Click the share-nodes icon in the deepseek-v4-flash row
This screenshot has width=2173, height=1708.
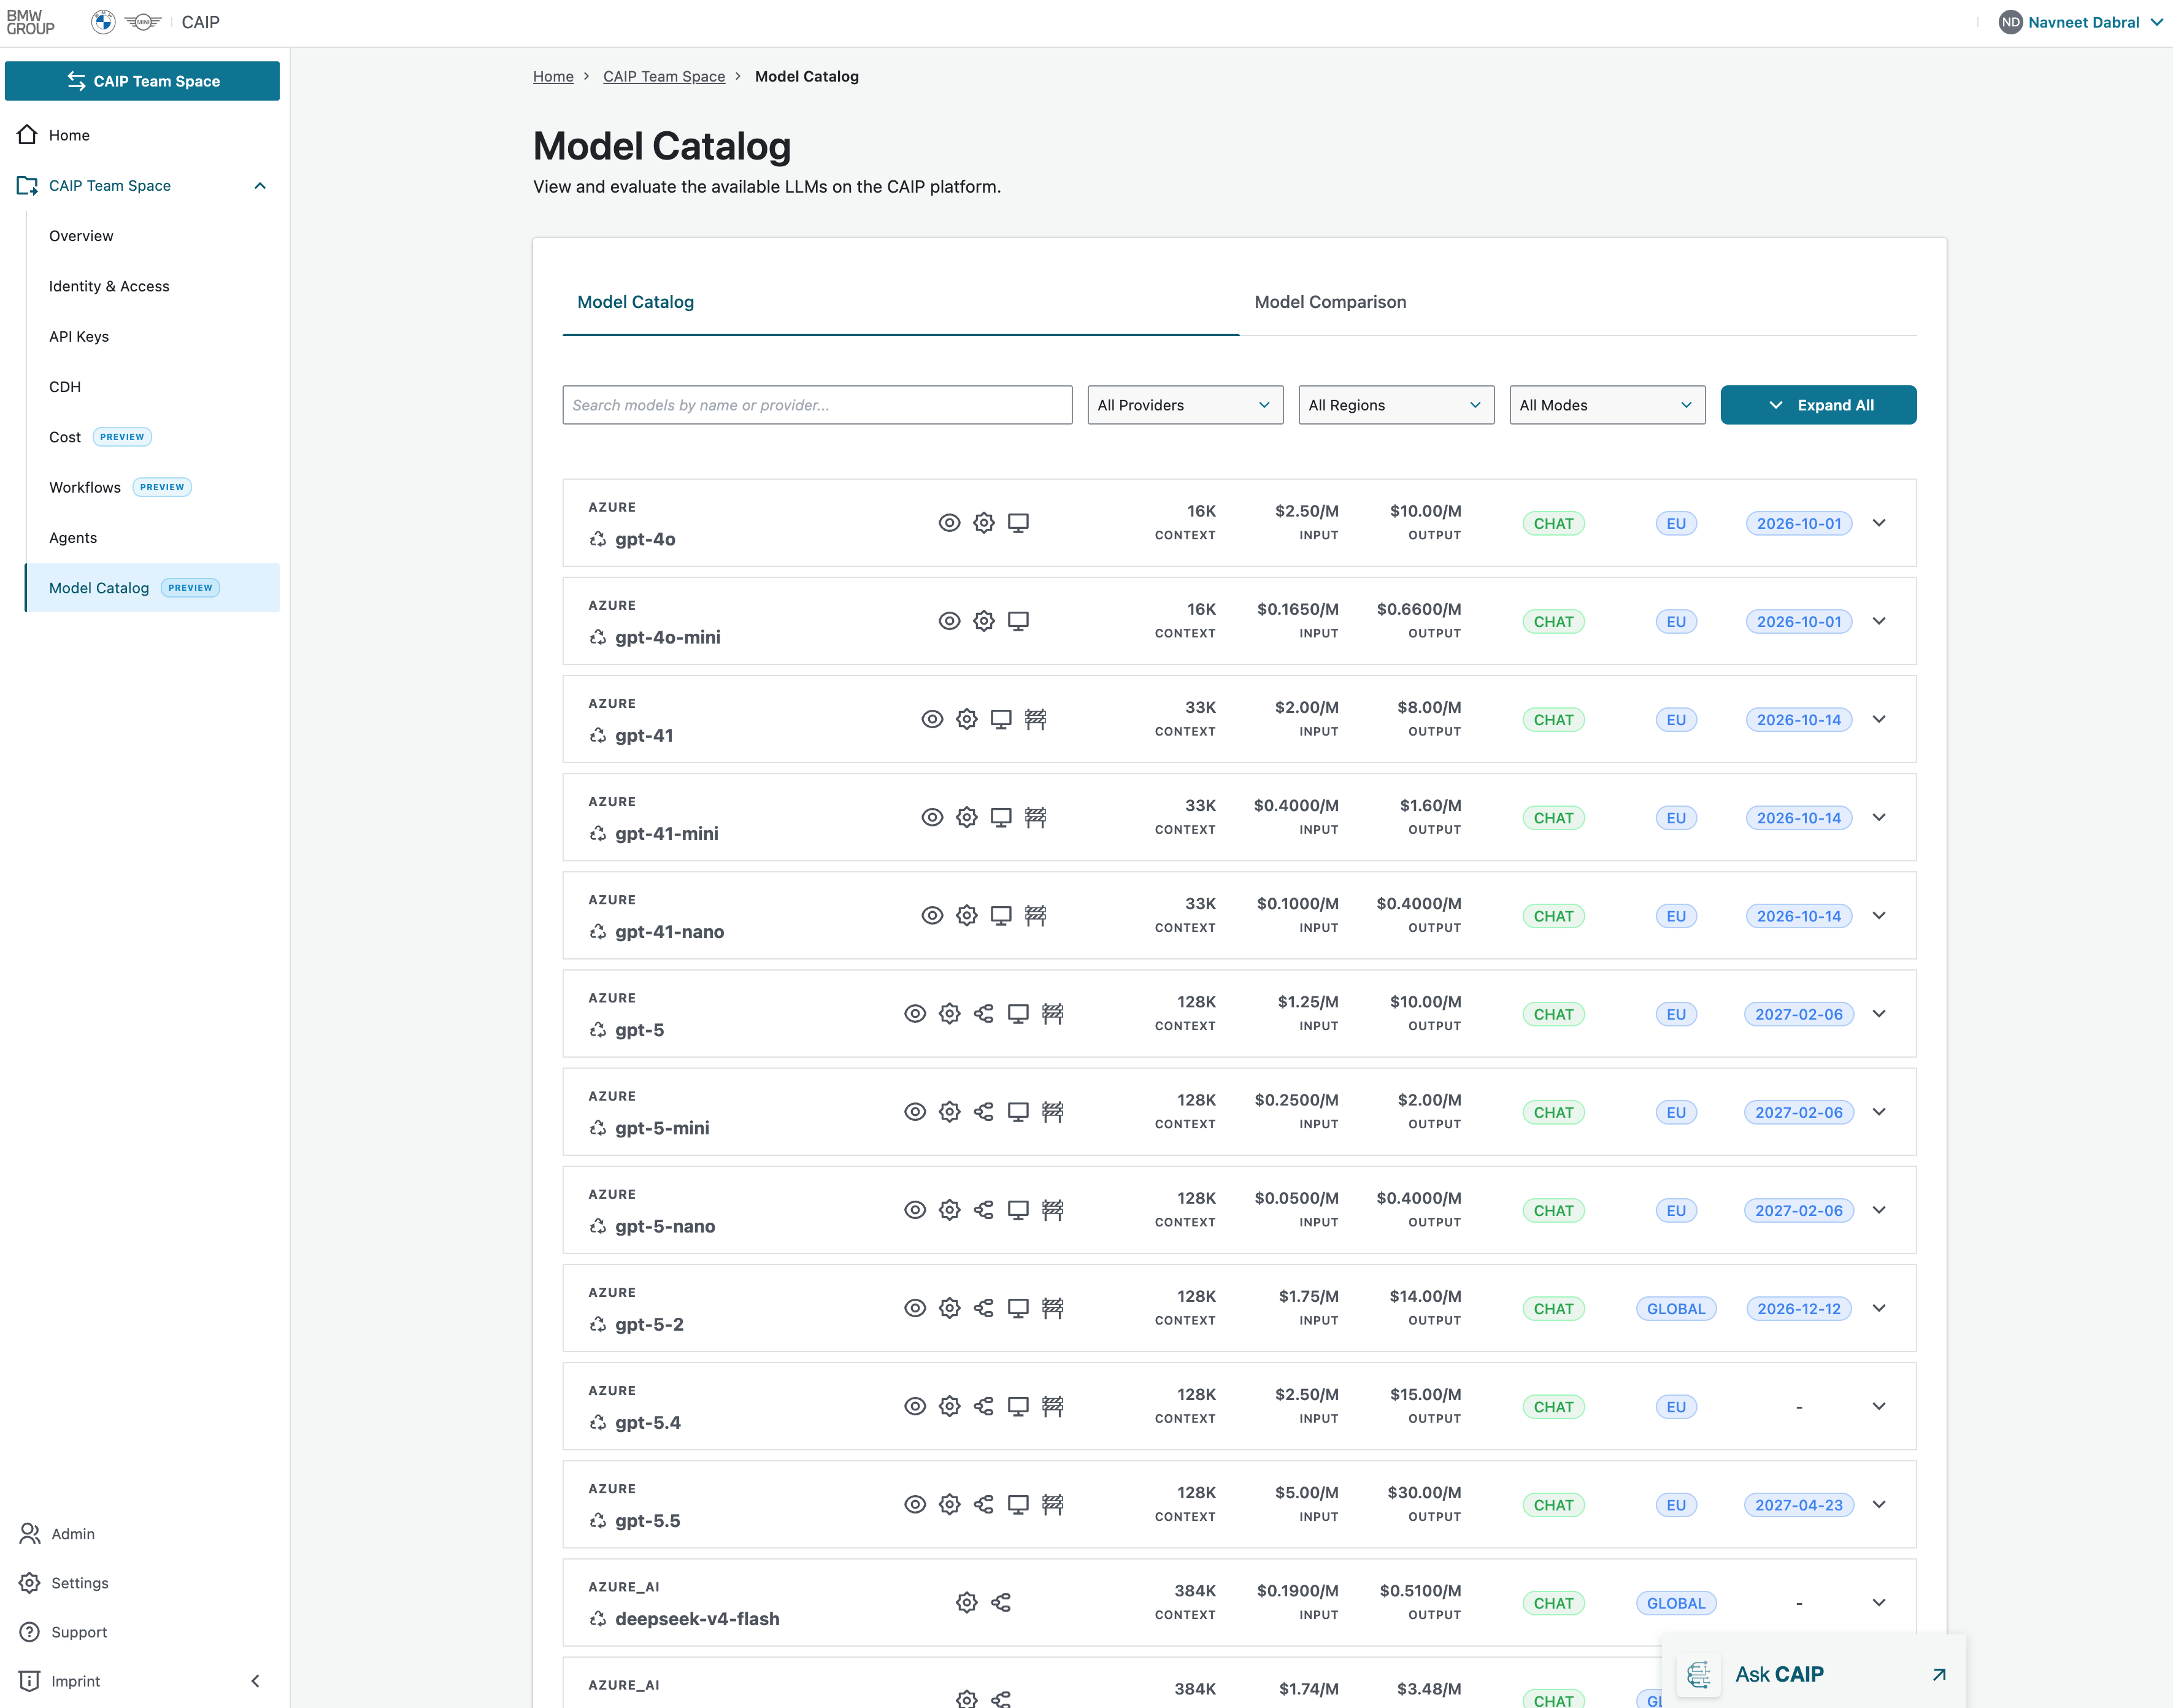pos(1001,1602)
